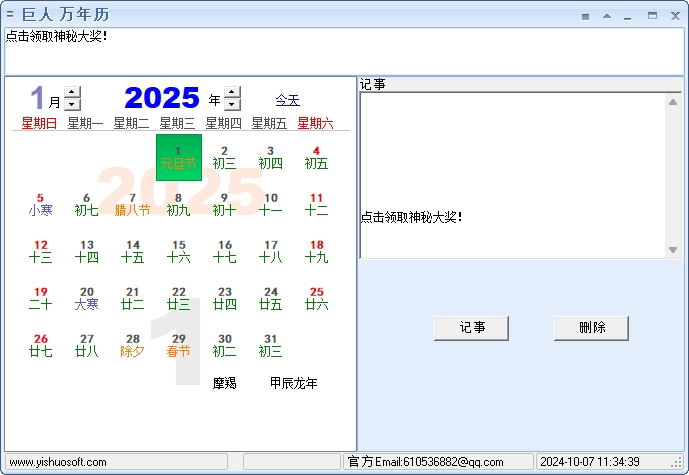Select January 13 十四

coord(87,251)
